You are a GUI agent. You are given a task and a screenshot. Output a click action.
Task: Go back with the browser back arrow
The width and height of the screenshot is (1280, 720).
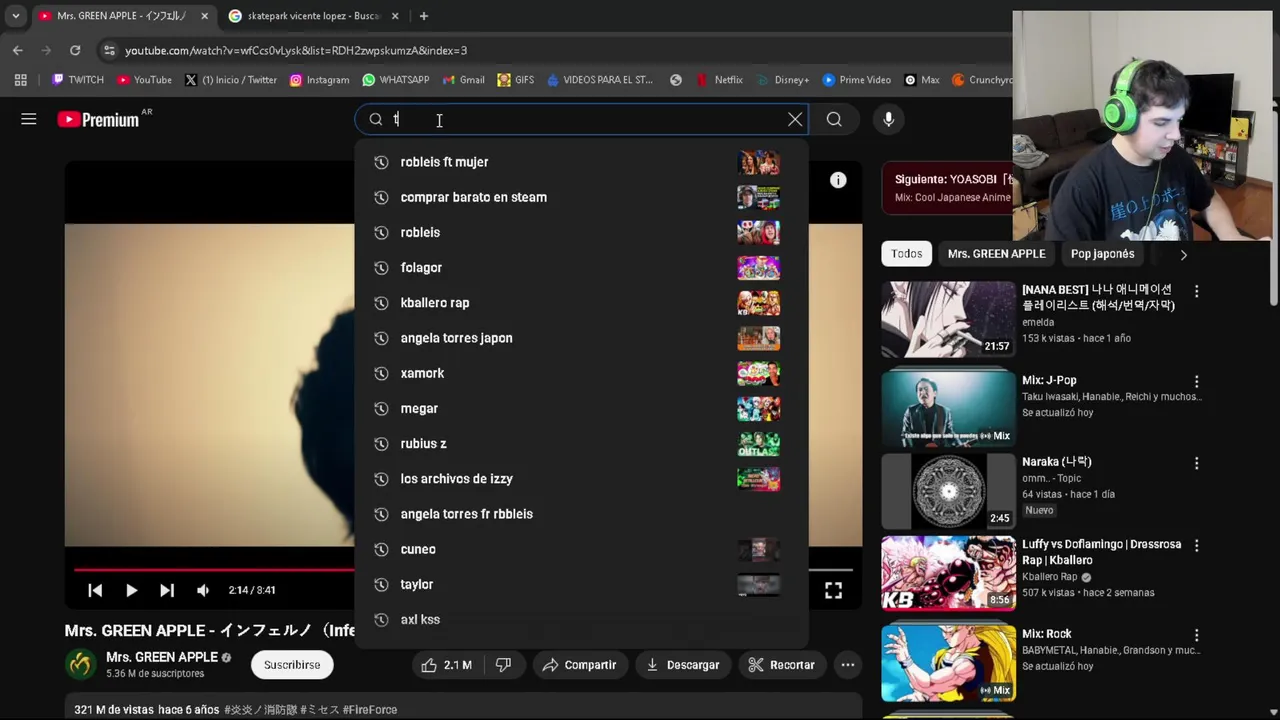[18, 50]
